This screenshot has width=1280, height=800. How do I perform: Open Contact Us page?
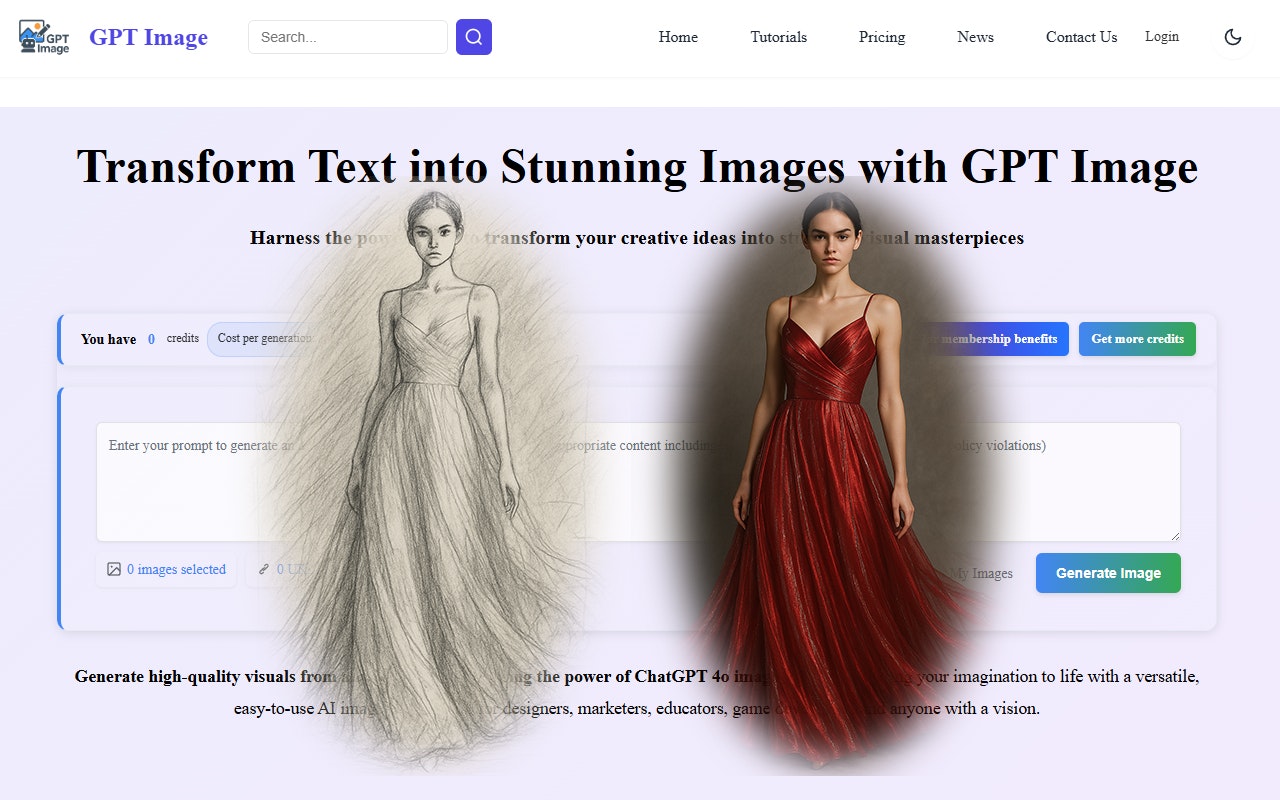click(x=1081, y=37)
